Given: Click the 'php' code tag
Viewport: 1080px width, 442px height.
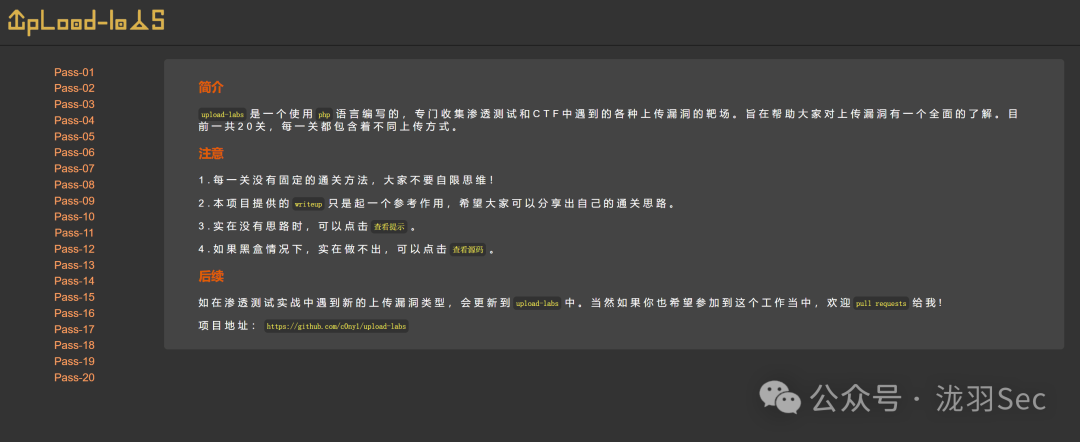Looking at the screenshot, I should coord(324,114).
